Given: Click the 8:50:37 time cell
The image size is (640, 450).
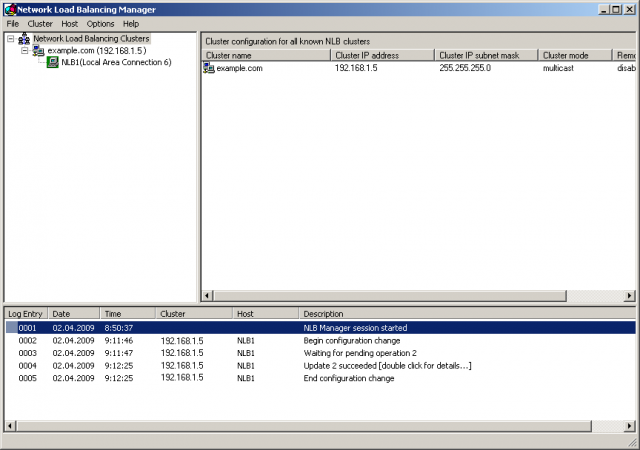Looking at the screenshot, I should click(x=119, y=328).
